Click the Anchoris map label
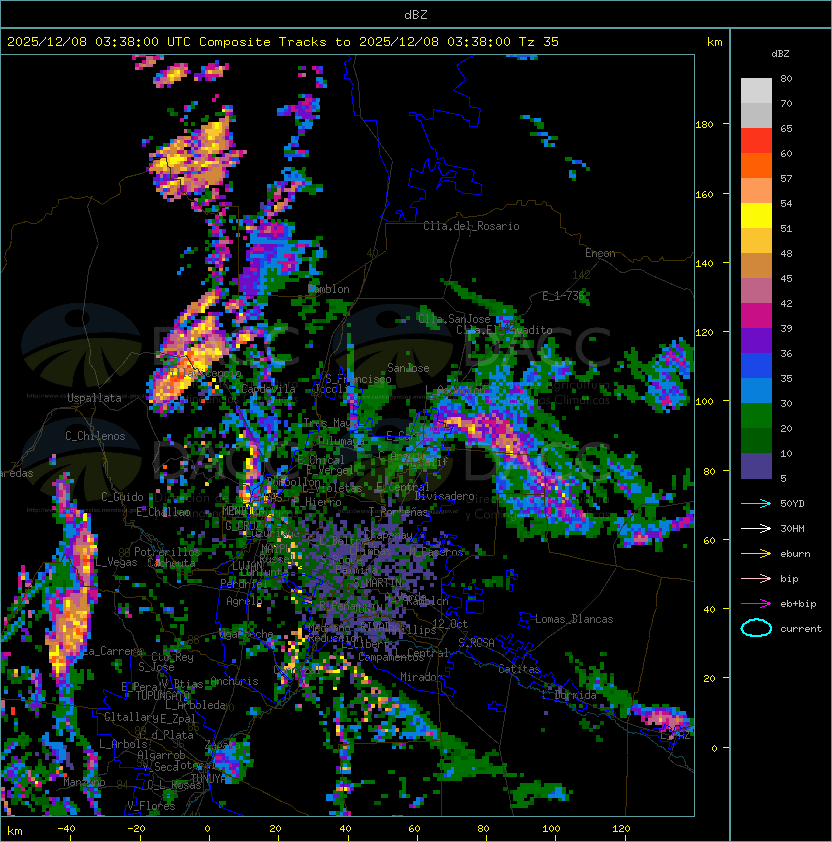The image size is (832, 842). click(234, 681)
